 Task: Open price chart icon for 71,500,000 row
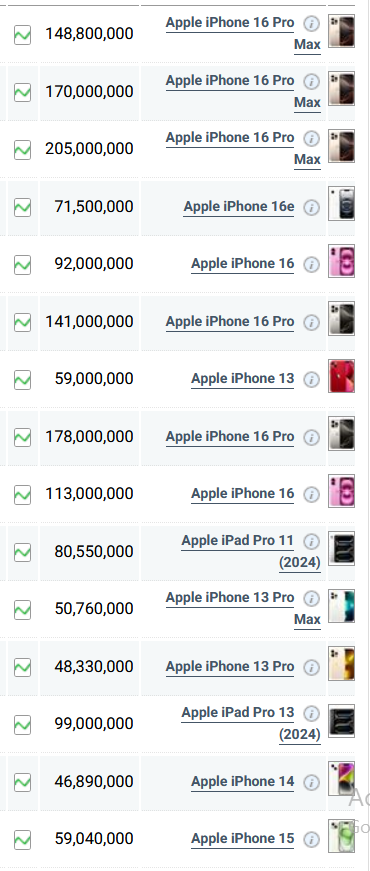click(x=22, y=207)
